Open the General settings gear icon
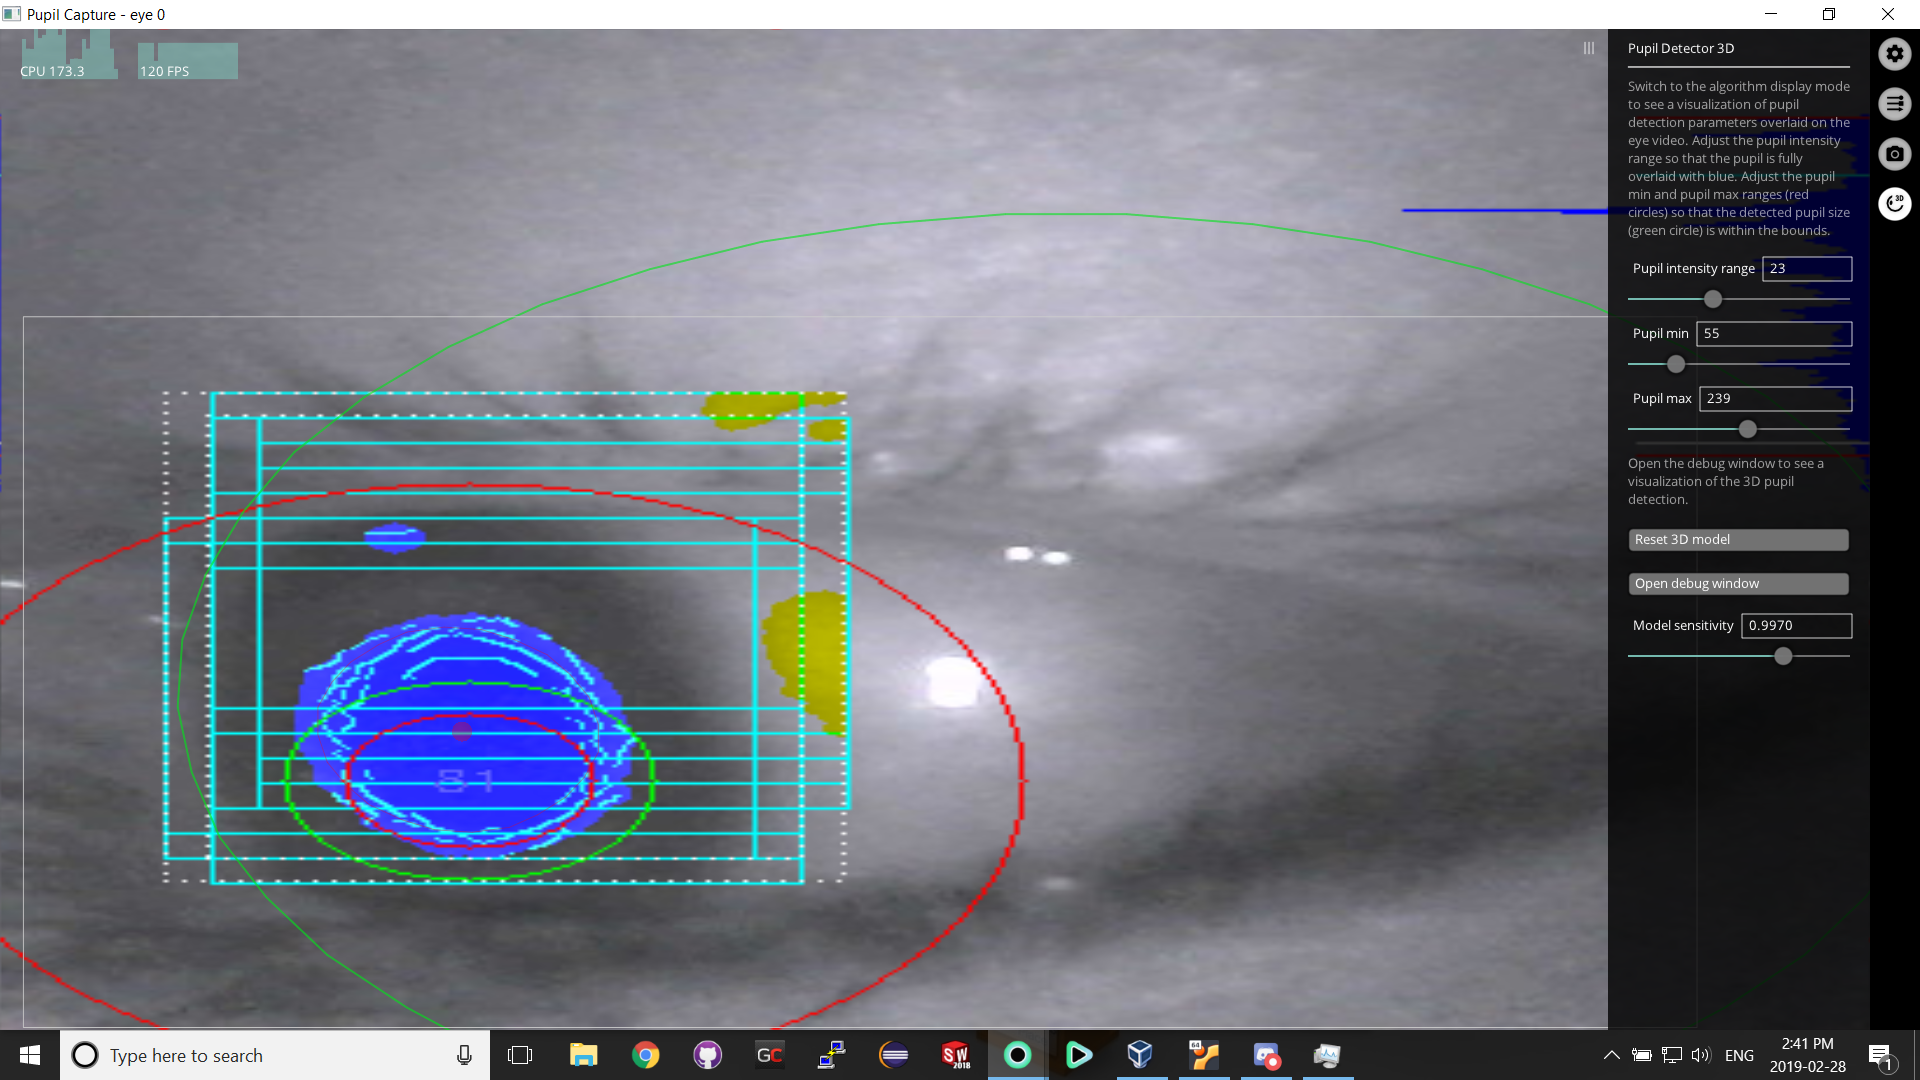The image size is (1920, 1080). [x=1894, y=54]
